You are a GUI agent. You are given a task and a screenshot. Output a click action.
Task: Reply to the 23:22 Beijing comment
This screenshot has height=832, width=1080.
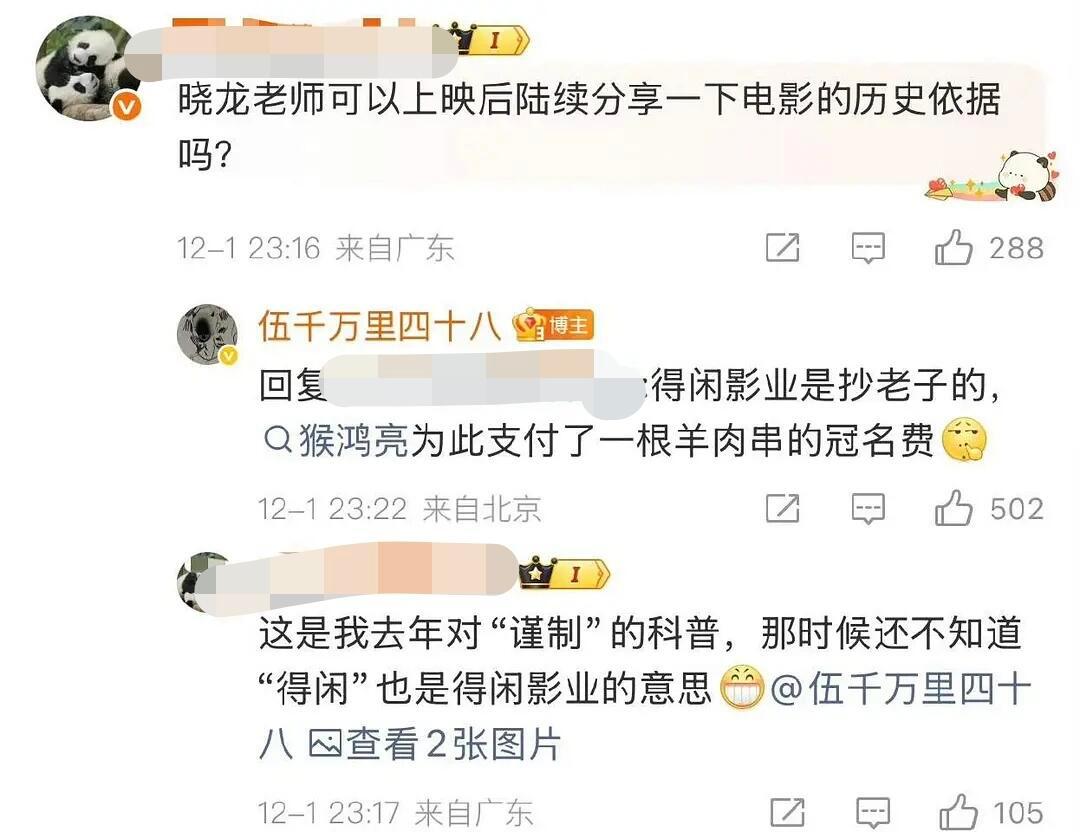tap(868, 509)
